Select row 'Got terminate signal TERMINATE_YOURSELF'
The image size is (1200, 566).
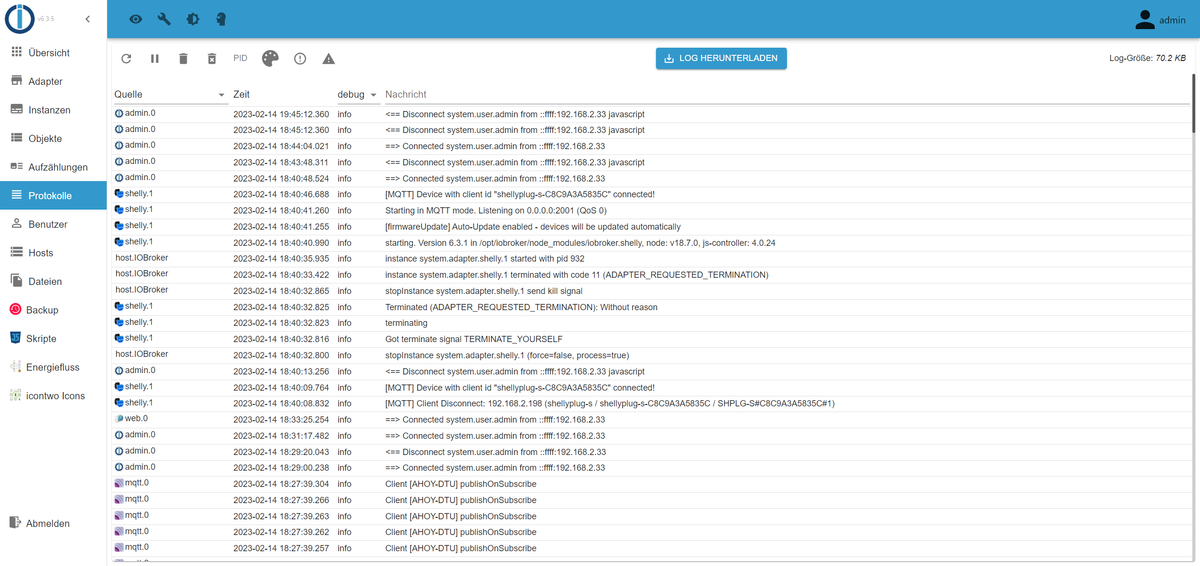point(650,339)
